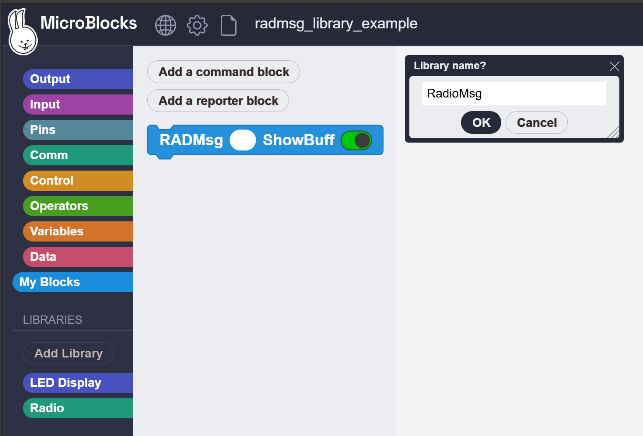Click the RADMsg block empty input slot
643x436 pixels.
pos(242,140)
